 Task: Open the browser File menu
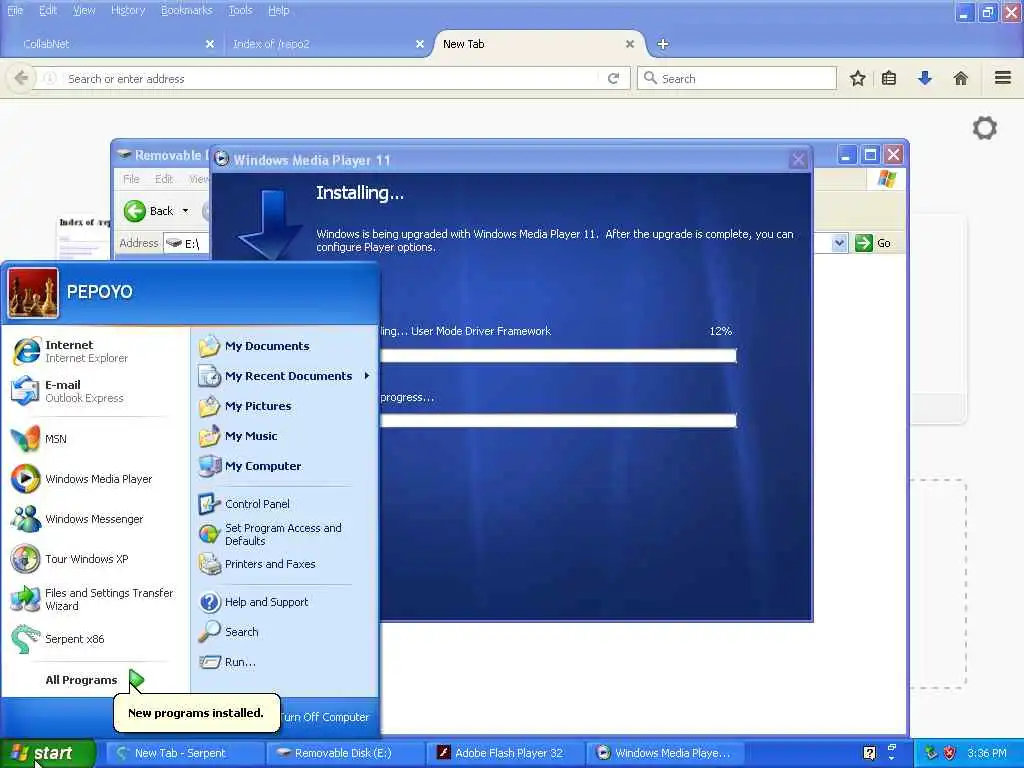[x=15, y=10]
